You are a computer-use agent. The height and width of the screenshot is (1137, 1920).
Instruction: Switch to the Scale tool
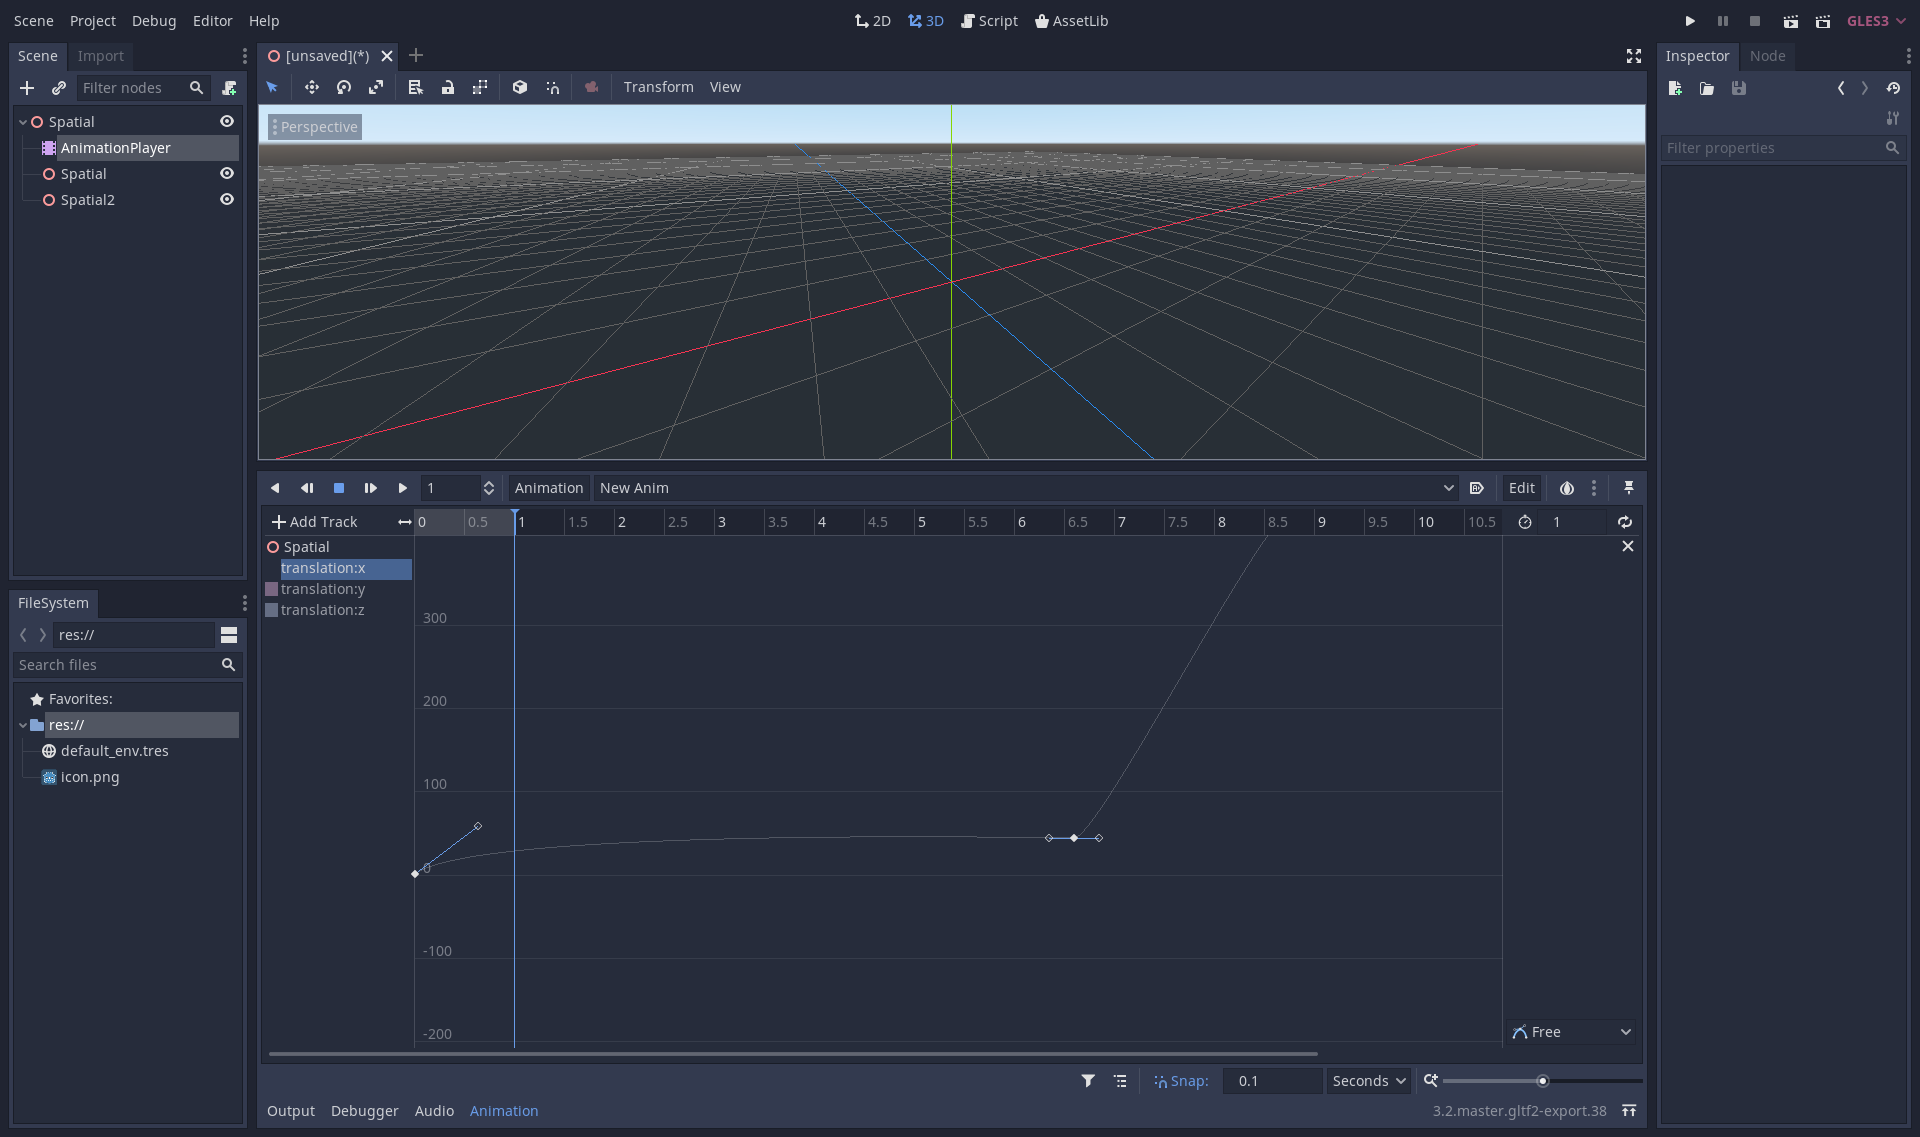pyautogui.click(x=376, y=88)
